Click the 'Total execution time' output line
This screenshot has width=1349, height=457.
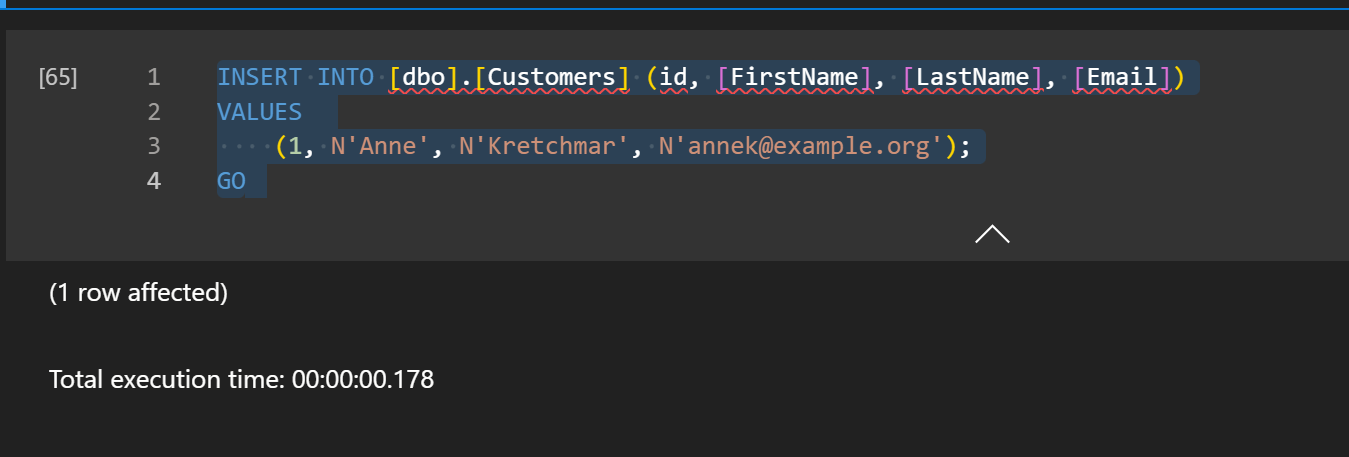click(x=241, y=380)
